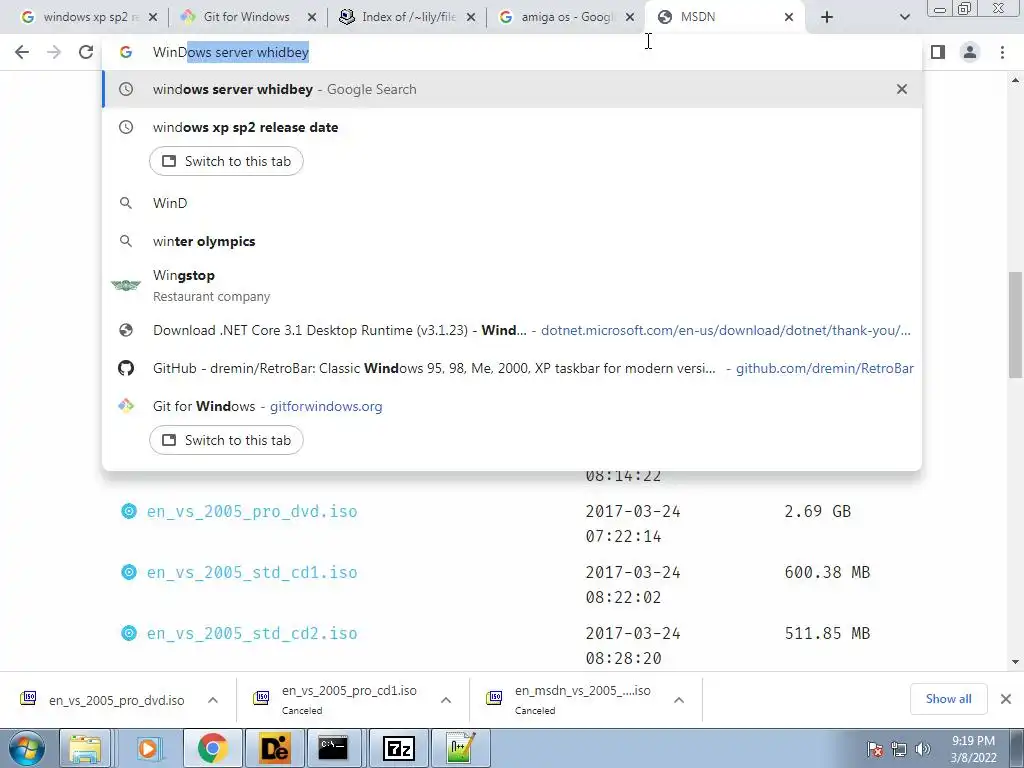Click canceled en_msdn_vs_2005 iso download item
This screenshot has width=1024, height=768.
click(x=569, y=699)
